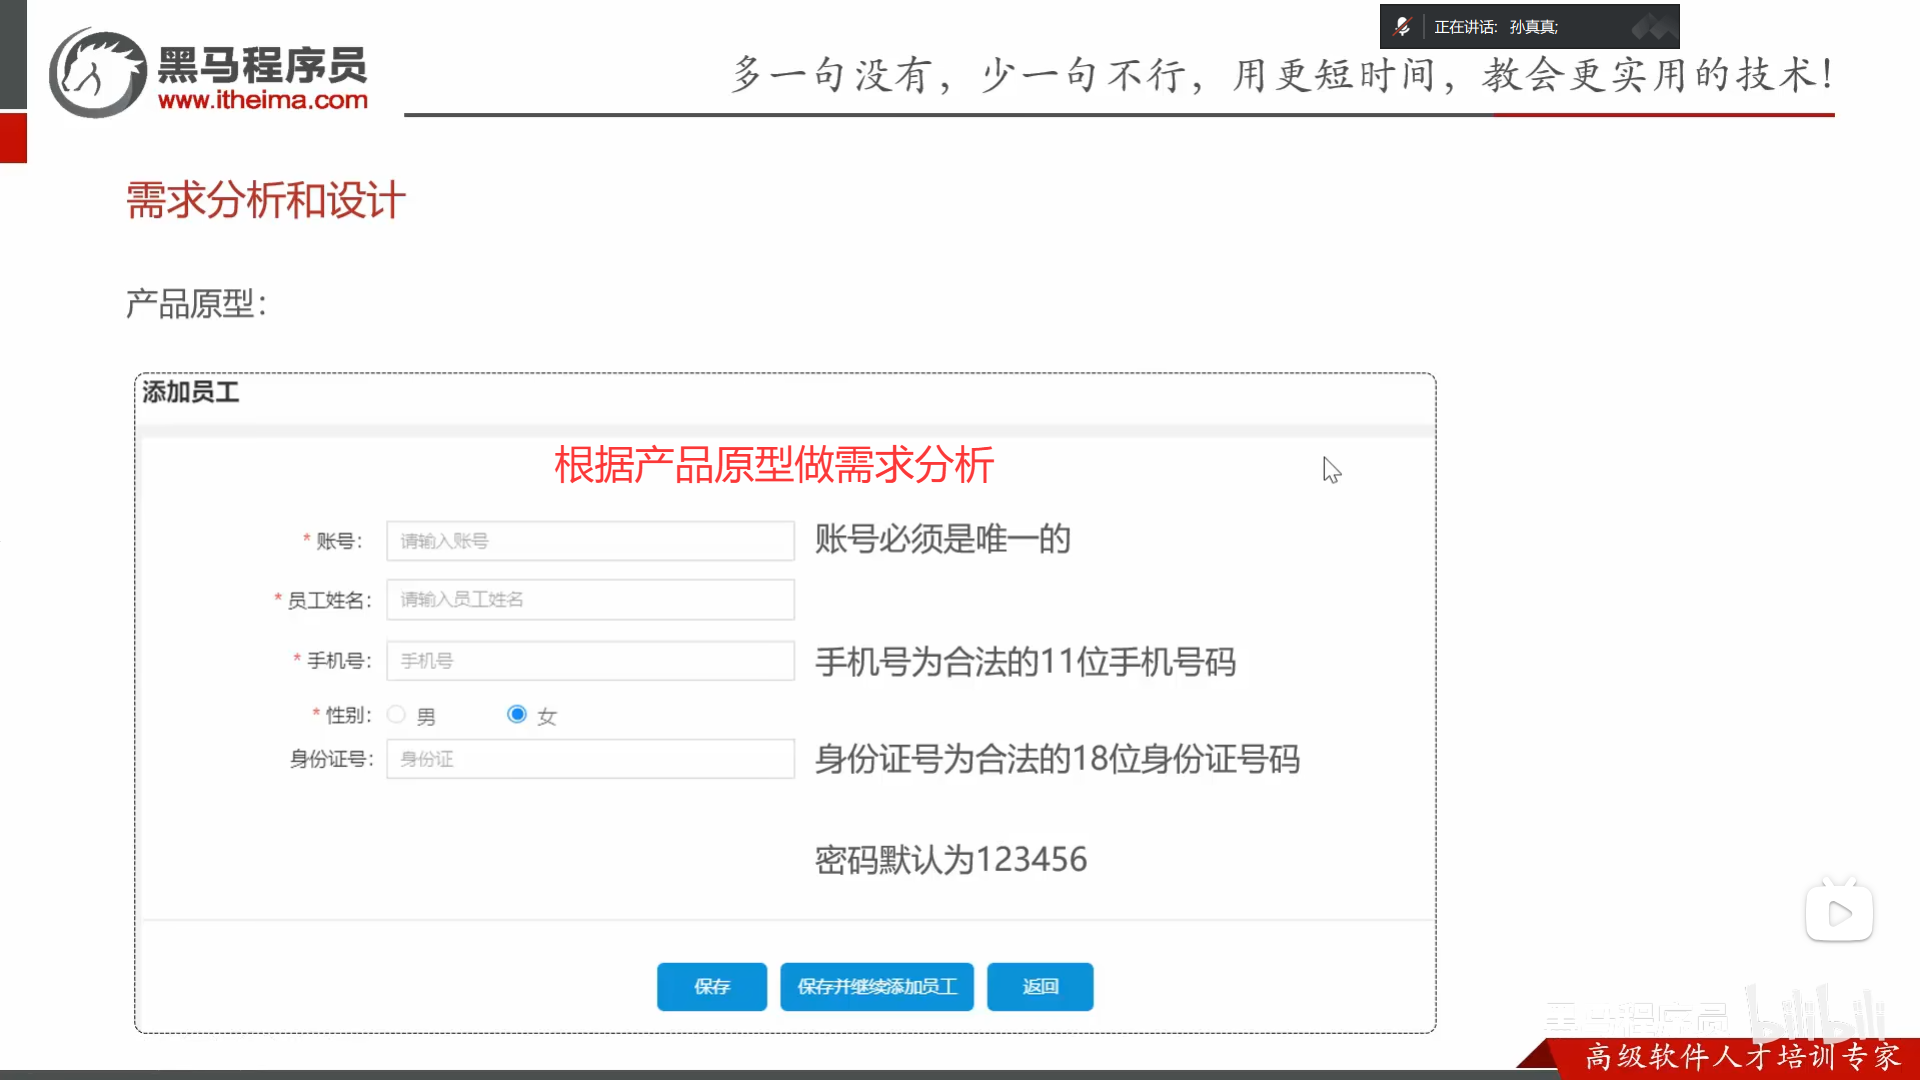Viewport: 1920px width, 1080px height.
Task: Click the faded logo beside the speaking banner
Action: [1655, 26]
